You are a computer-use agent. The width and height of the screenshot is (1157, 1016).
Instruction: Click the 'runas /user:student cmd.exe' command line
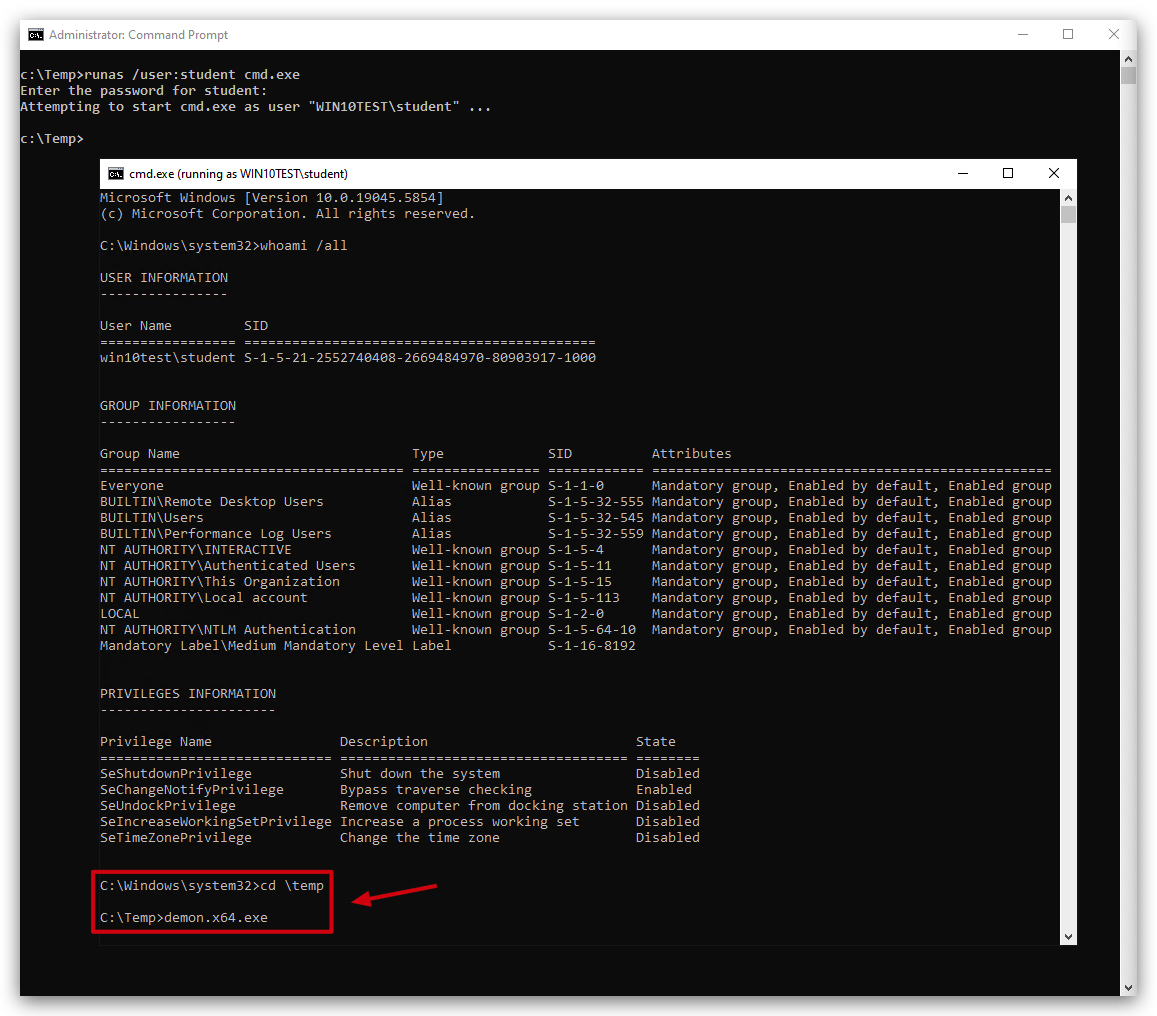[160, 75]
